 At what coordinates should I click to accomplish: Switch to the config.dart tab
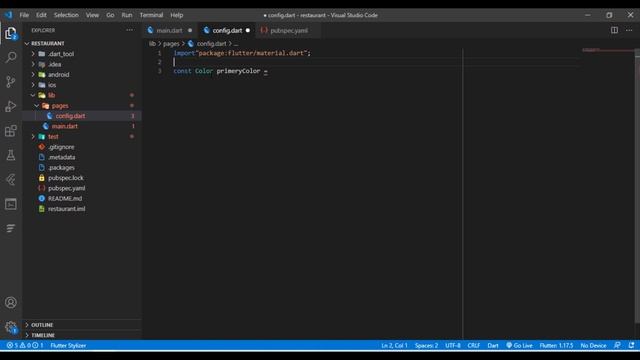[227, 30]
